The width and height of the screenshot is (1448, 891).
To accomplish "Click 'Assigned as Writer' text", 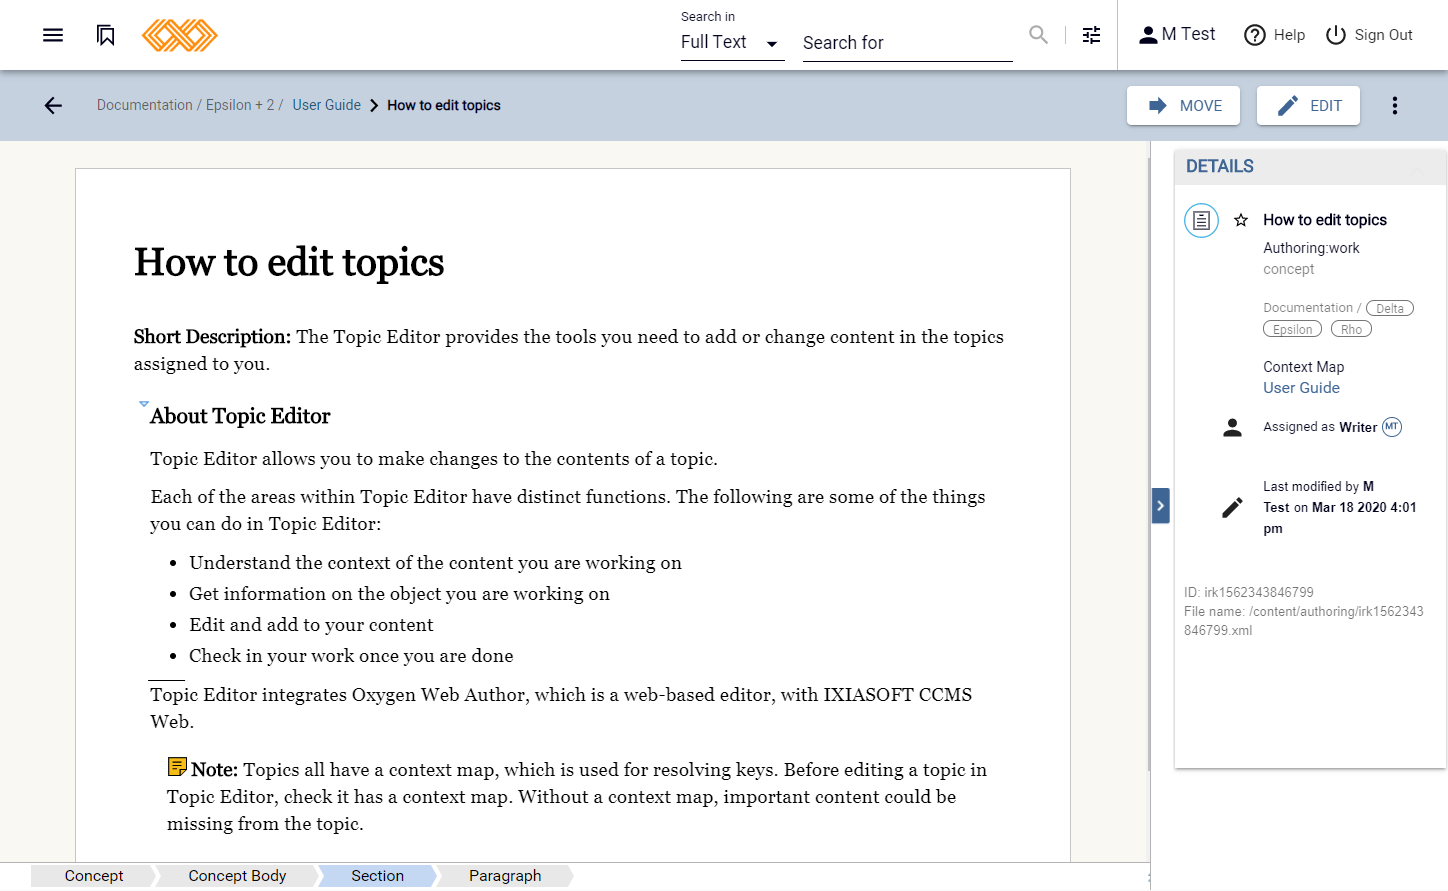I will 1320,427.
